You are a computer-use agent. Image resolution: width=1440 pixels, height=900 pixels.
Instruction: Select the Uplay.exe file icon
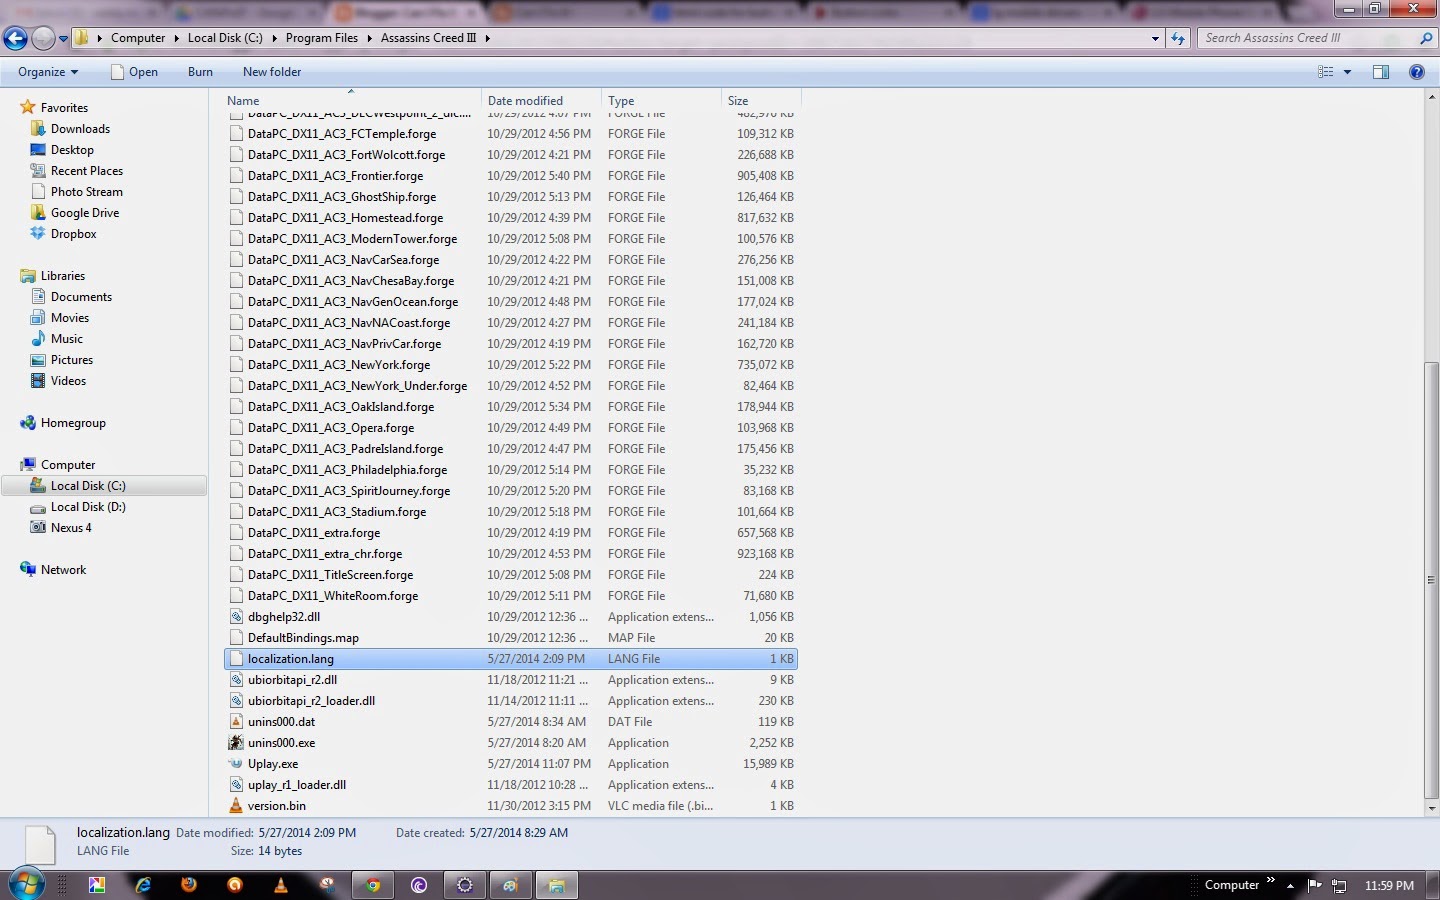pos(236,764)
